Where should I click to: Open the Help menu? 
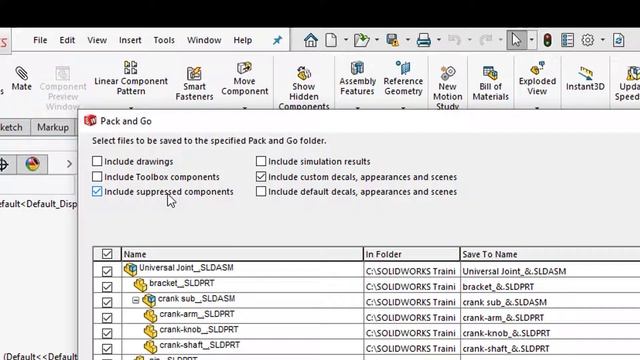click(x=242, y=40)
